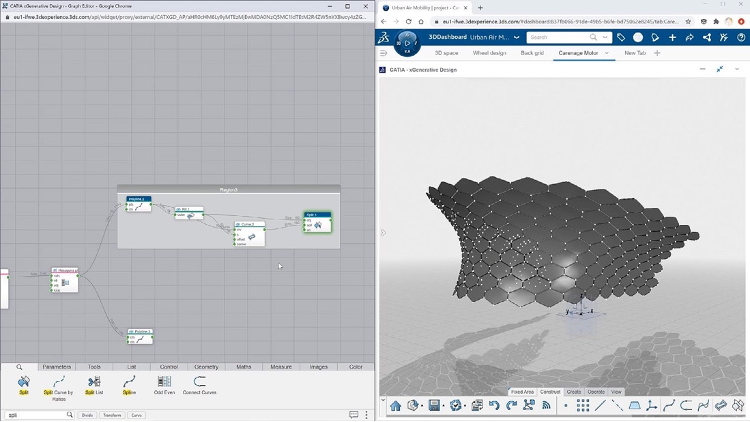Open the help question mark icon
750x422 pixels.
pos(741,37)
